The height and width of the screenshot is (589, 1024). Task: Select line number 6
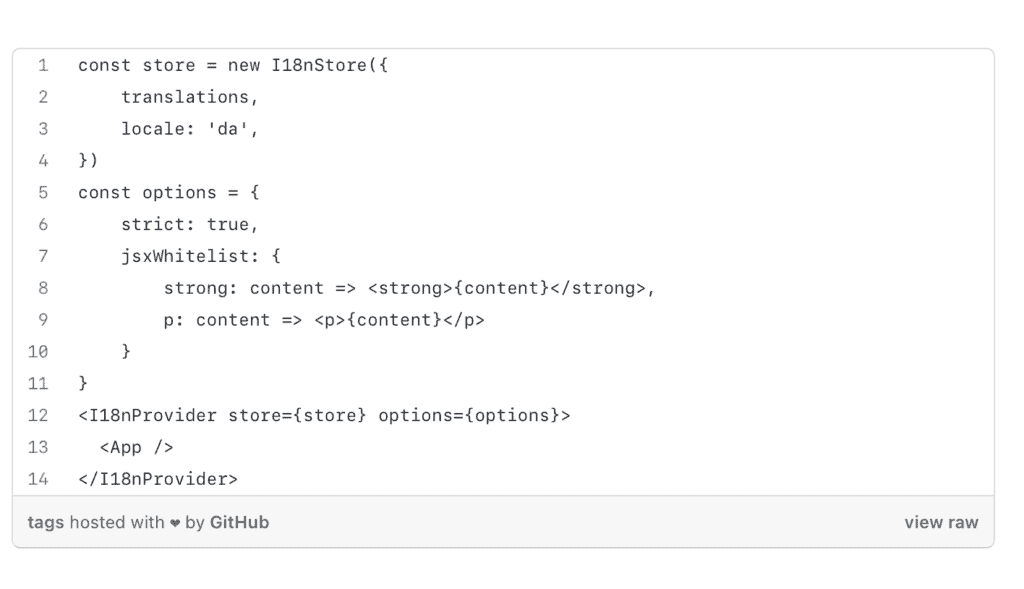[43, 224]
